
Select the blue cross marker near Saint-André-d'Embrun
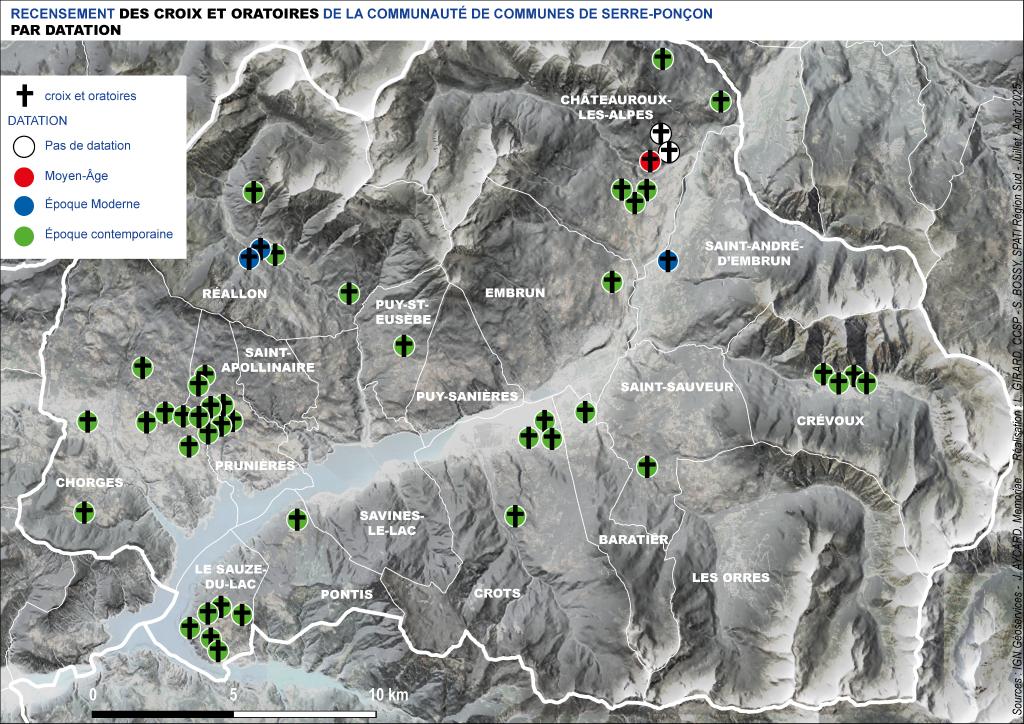coord(667,260)
